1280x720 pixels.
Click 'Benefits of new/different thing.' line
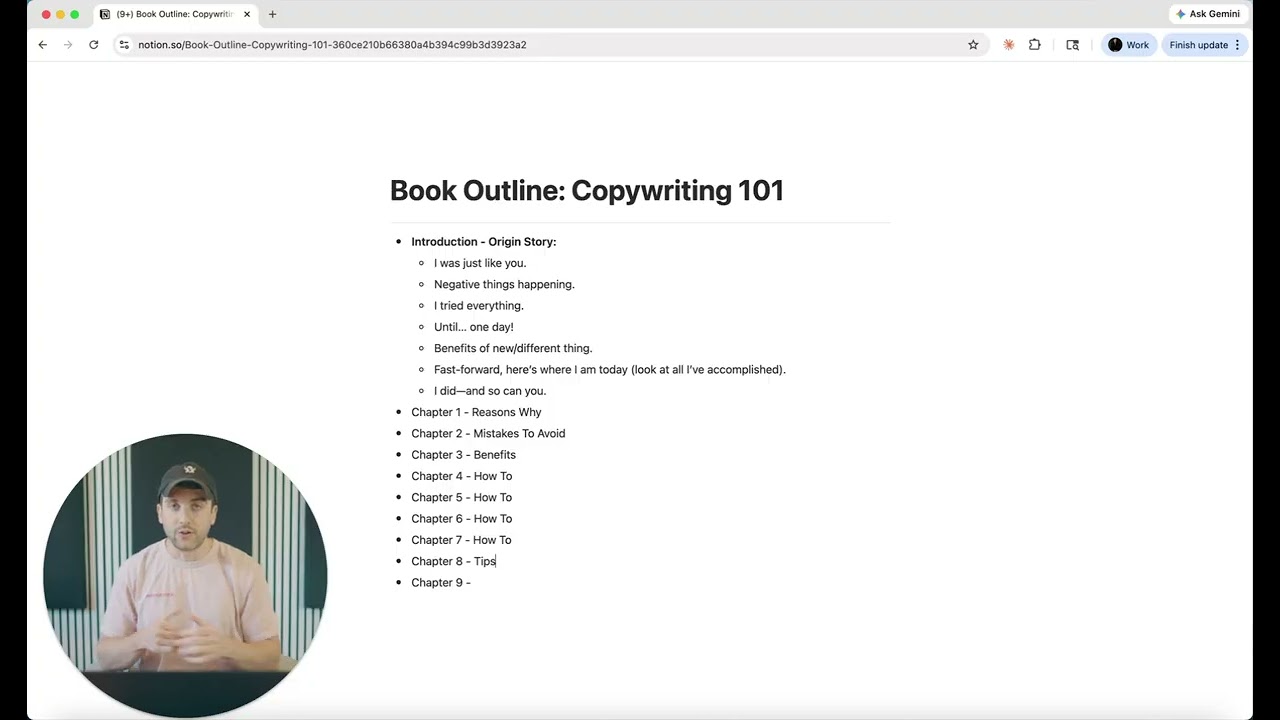pos(513,348)
